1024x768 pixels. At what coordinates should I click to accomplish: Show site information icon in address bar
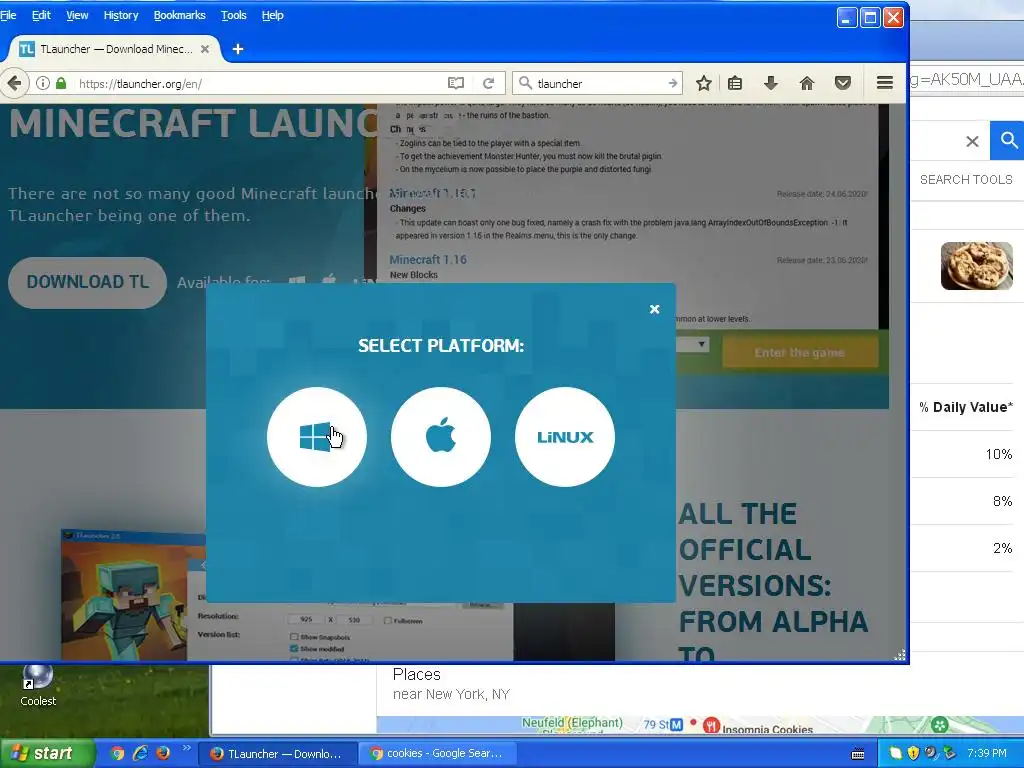[x=43, y=83]
